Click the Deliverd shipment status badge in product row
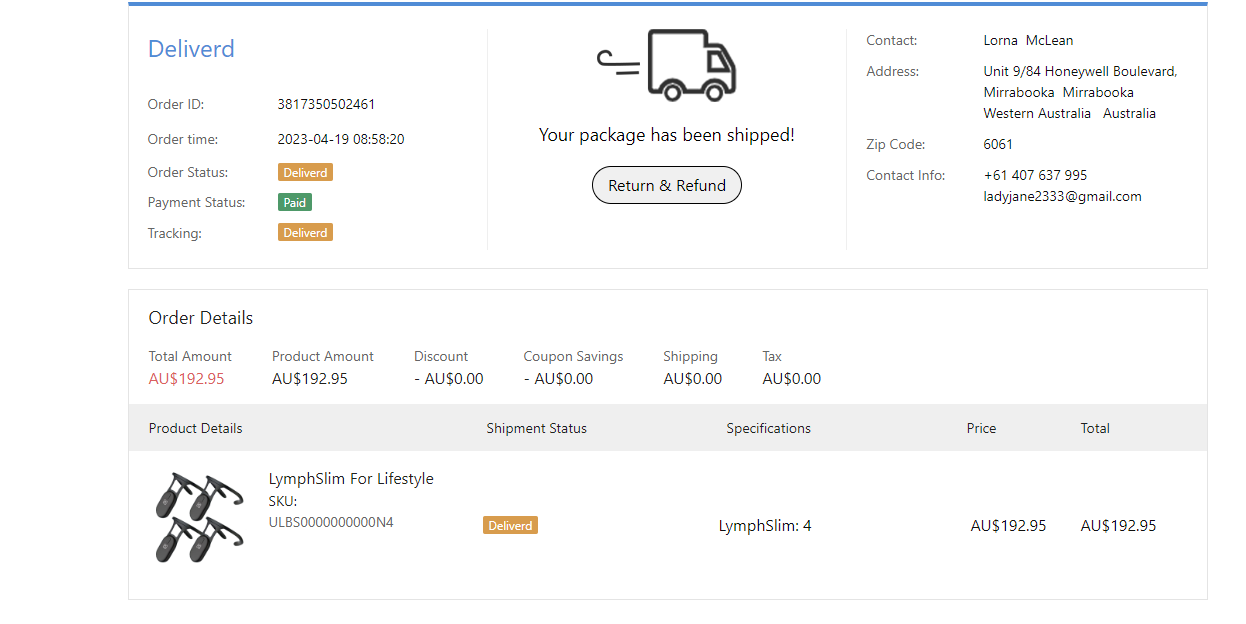Image resolution: width=1246 pixels, height=624 pixels. coord(510,525)
